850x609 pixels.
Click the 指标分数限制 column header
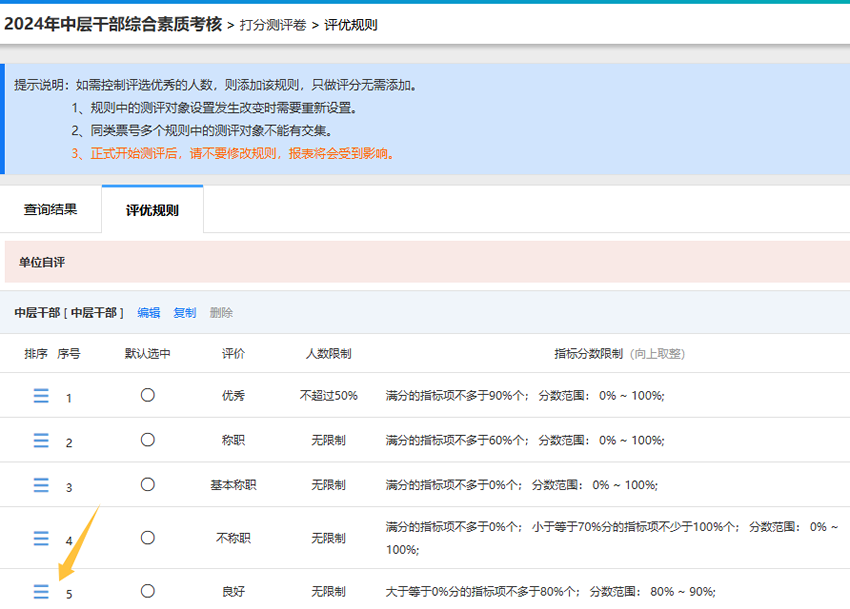click(x=589, y=354)
